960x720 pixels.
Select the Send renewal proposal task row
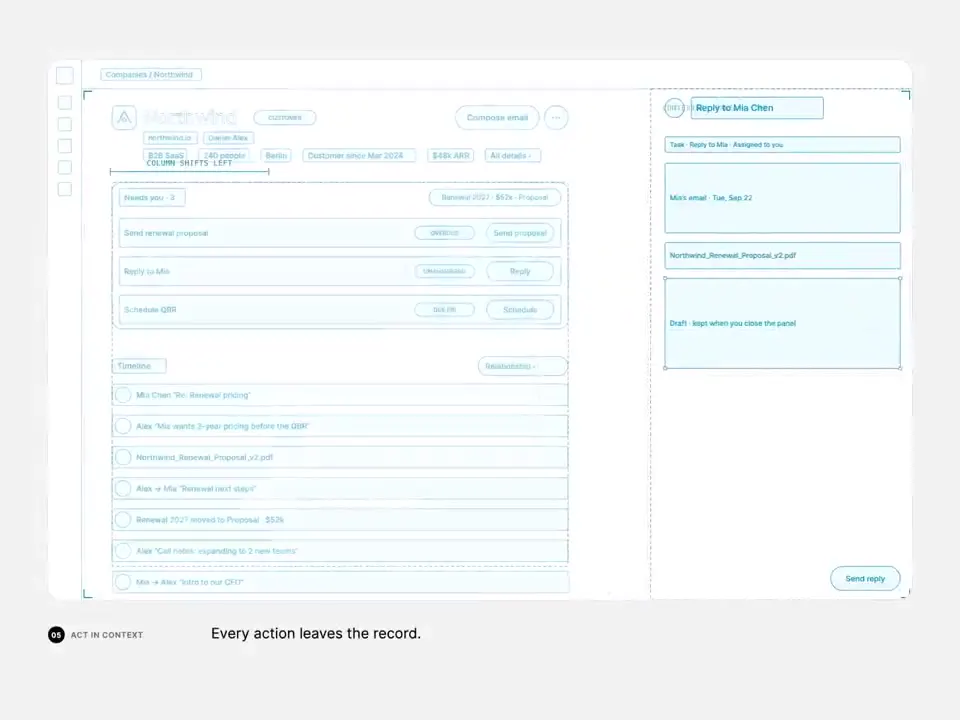[340, 233]
